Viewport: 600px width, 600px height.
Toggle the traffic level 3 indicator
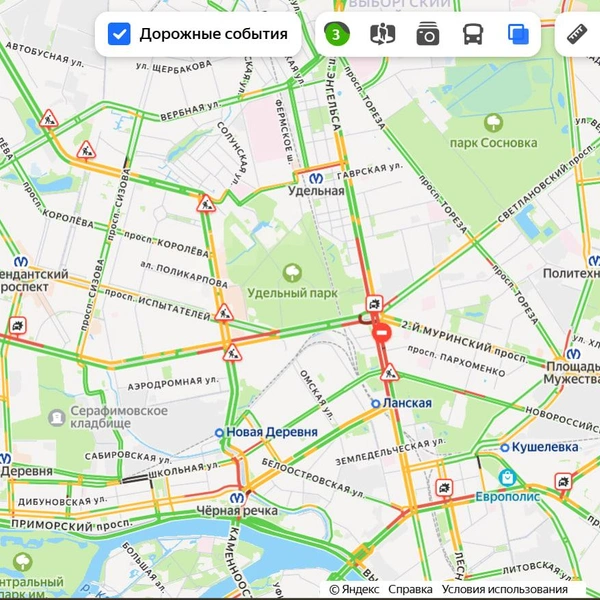pos(336,34)
